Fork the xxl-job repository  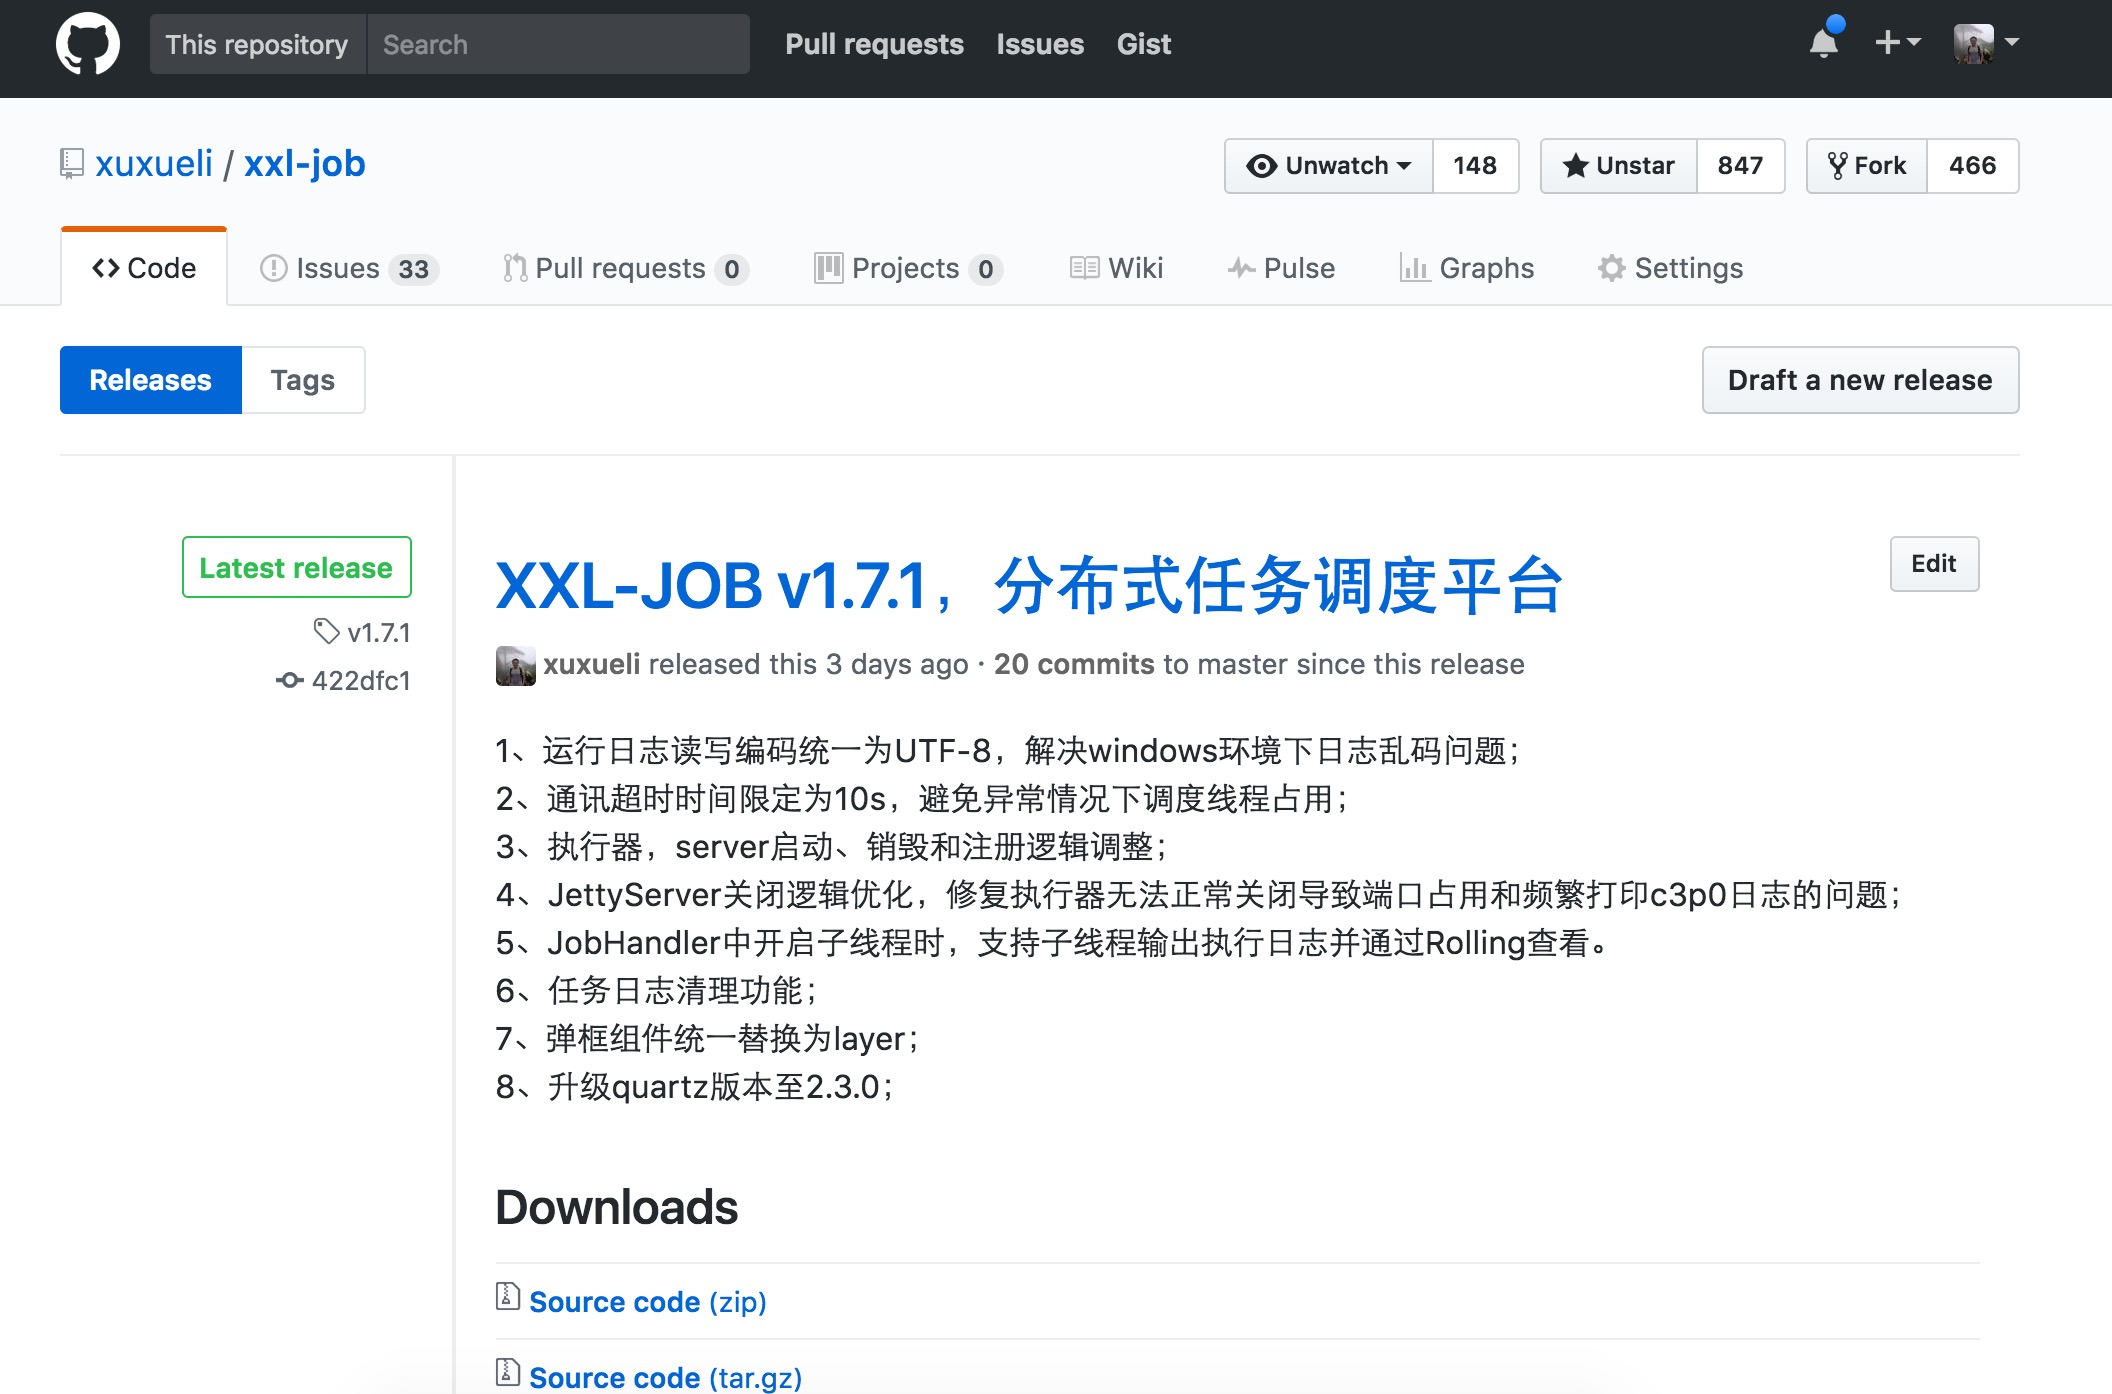1867,165
